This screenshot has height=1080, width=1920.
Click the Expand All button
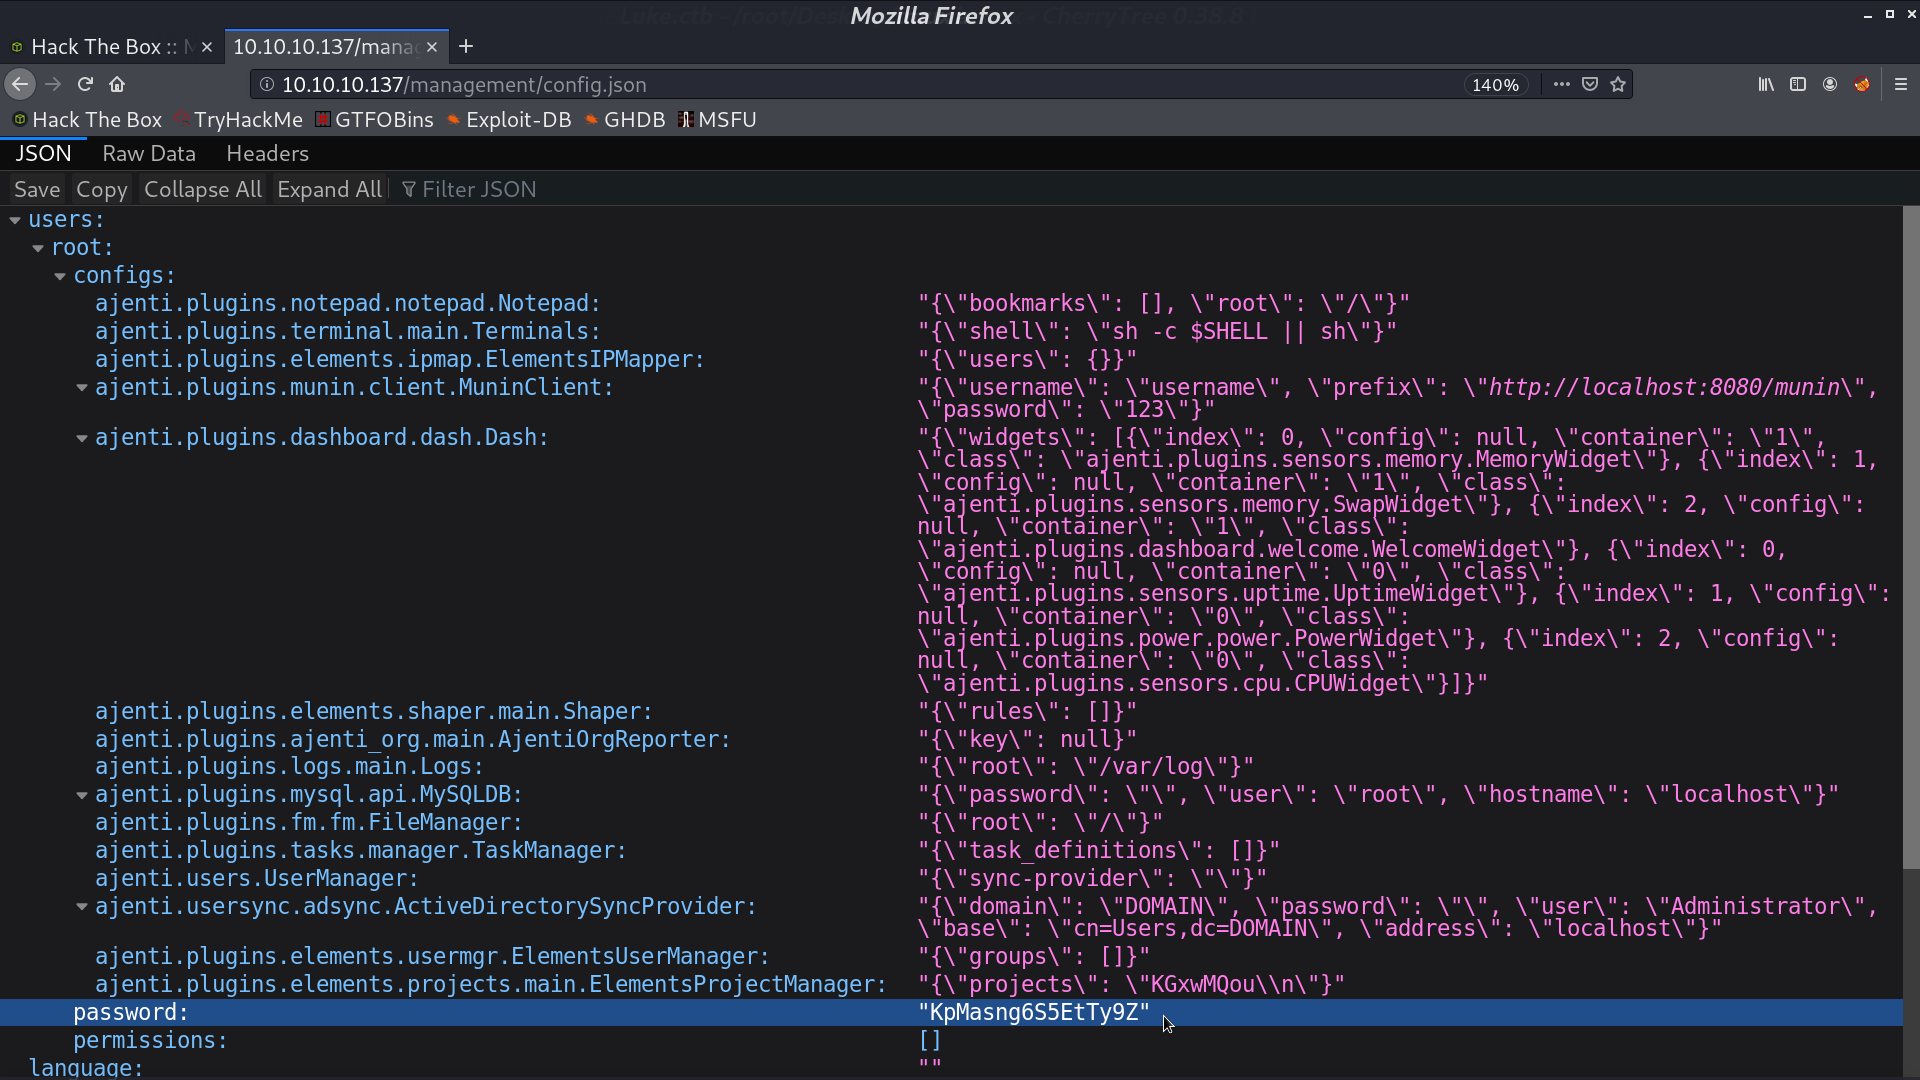point(330,189)
